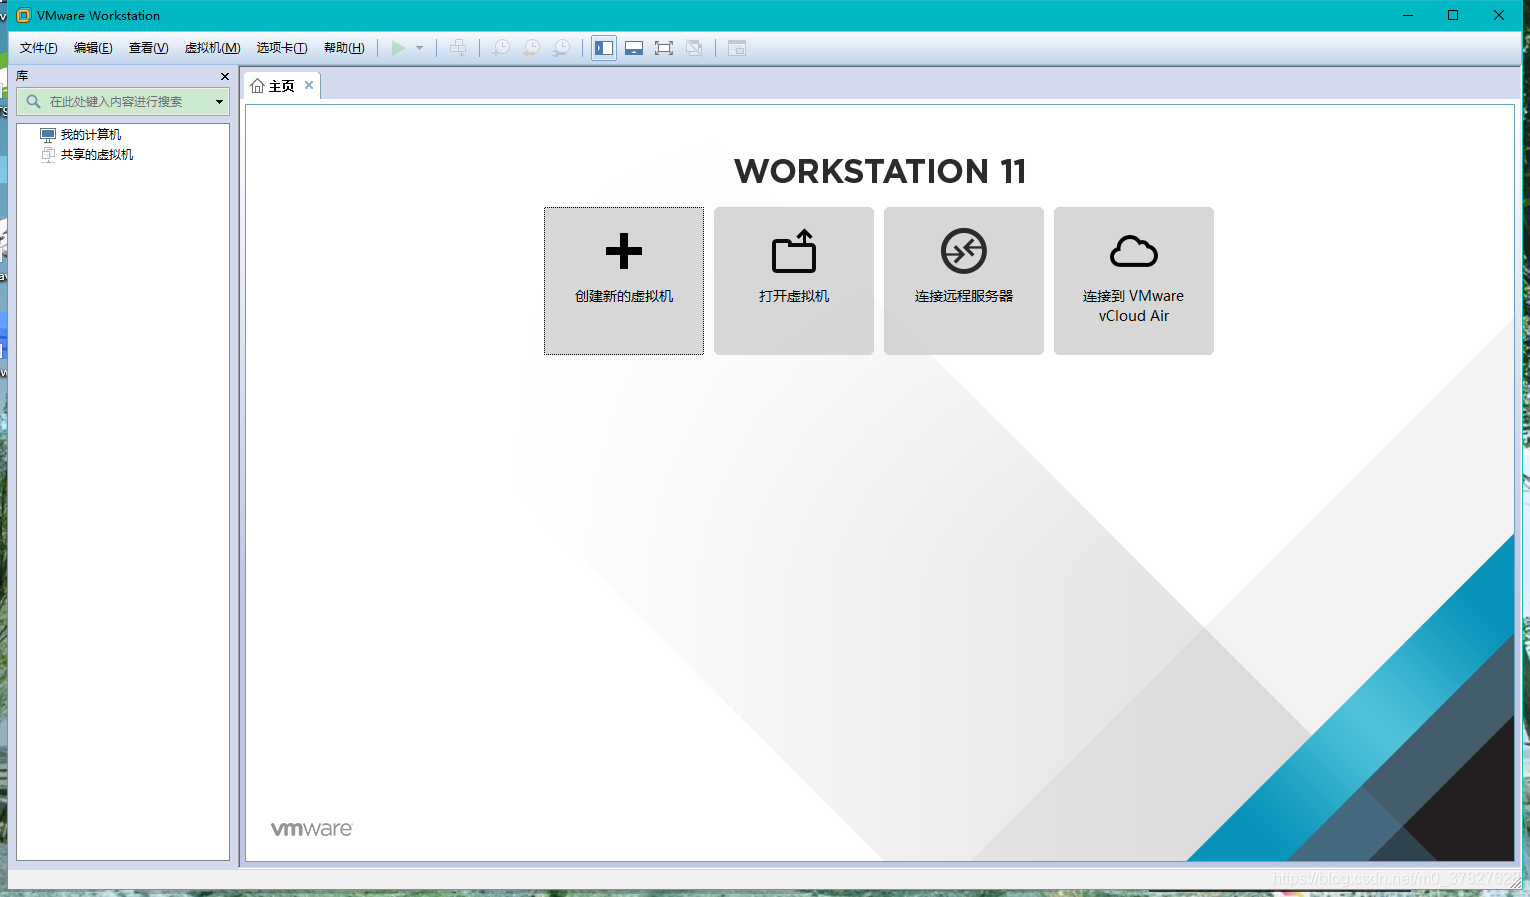Open the 查看(V) menu
The width and height of the screenshot is (1530, 897).
pos(148,48)
